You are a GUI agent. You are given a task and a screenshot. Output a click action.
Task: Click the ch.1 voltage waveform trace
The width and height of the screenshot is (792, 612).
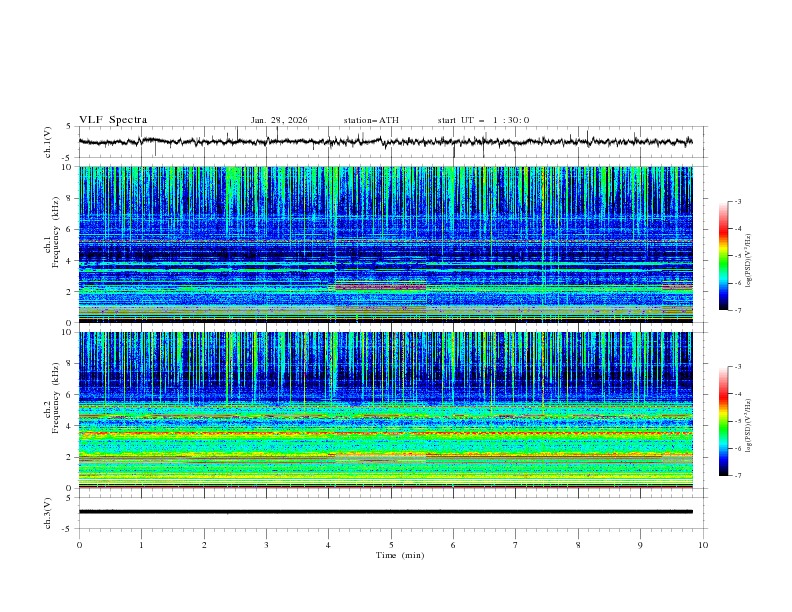click(385, 142)
